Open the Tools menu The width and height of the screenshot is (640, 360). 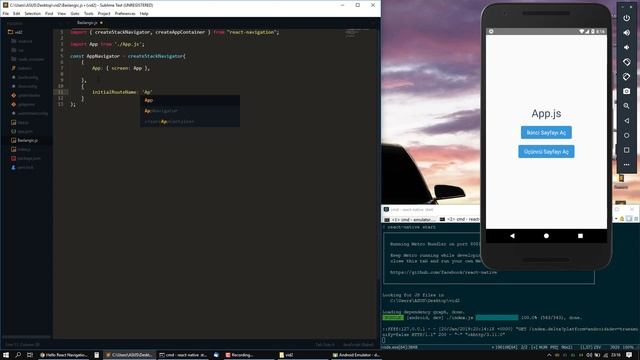(x=89, y=13)
